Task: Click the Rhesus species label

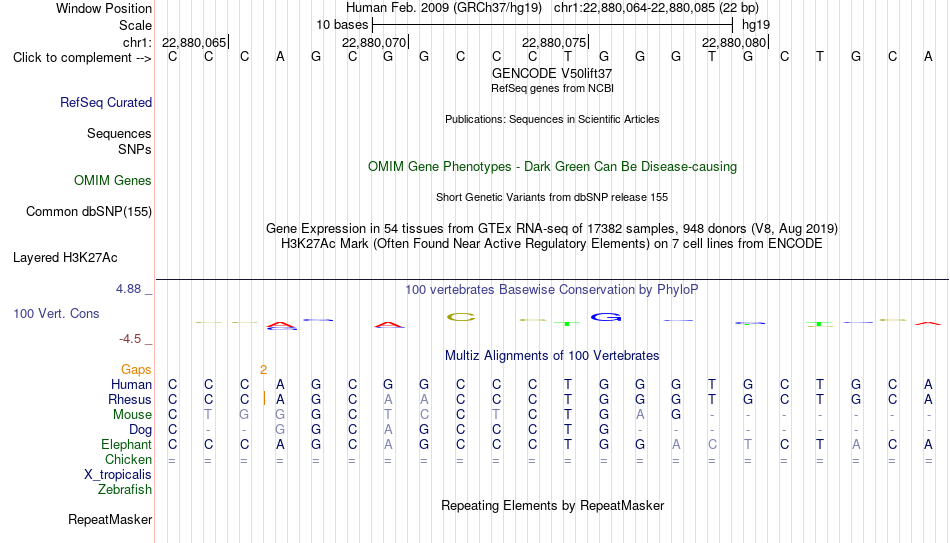Action: point(130,400)
